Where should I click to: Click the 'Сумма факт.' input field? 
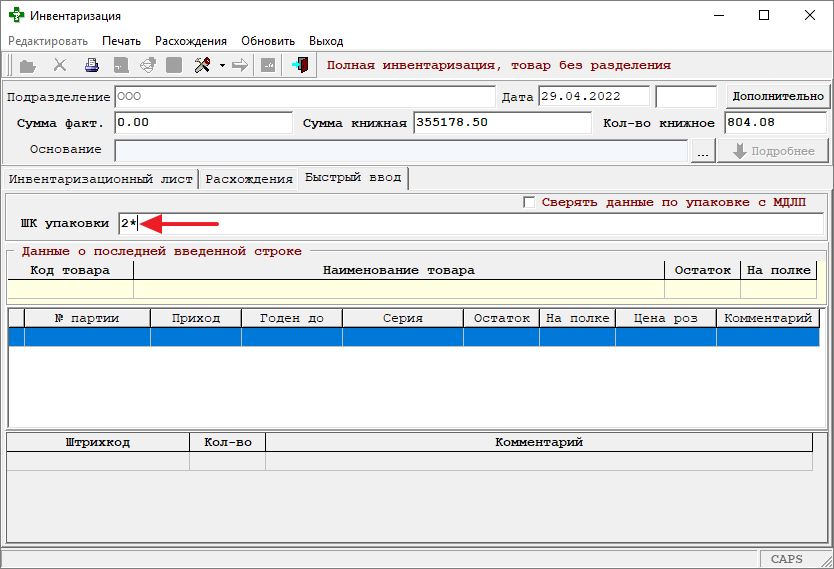pyautogui.click(x=204, y=123)
